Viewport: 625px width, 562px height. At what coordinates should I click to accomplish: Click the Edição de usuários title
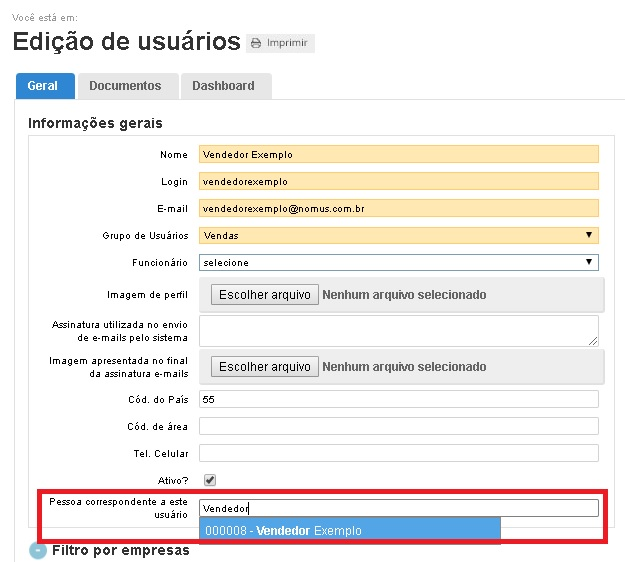(127, 41)
